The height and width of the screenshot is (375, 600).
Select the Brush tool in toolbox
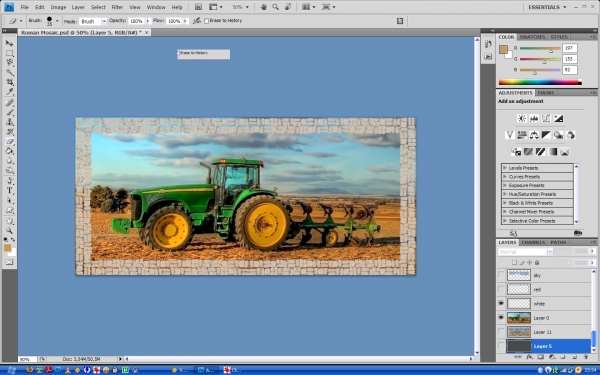pyautogui.click(x=9, y=112)
